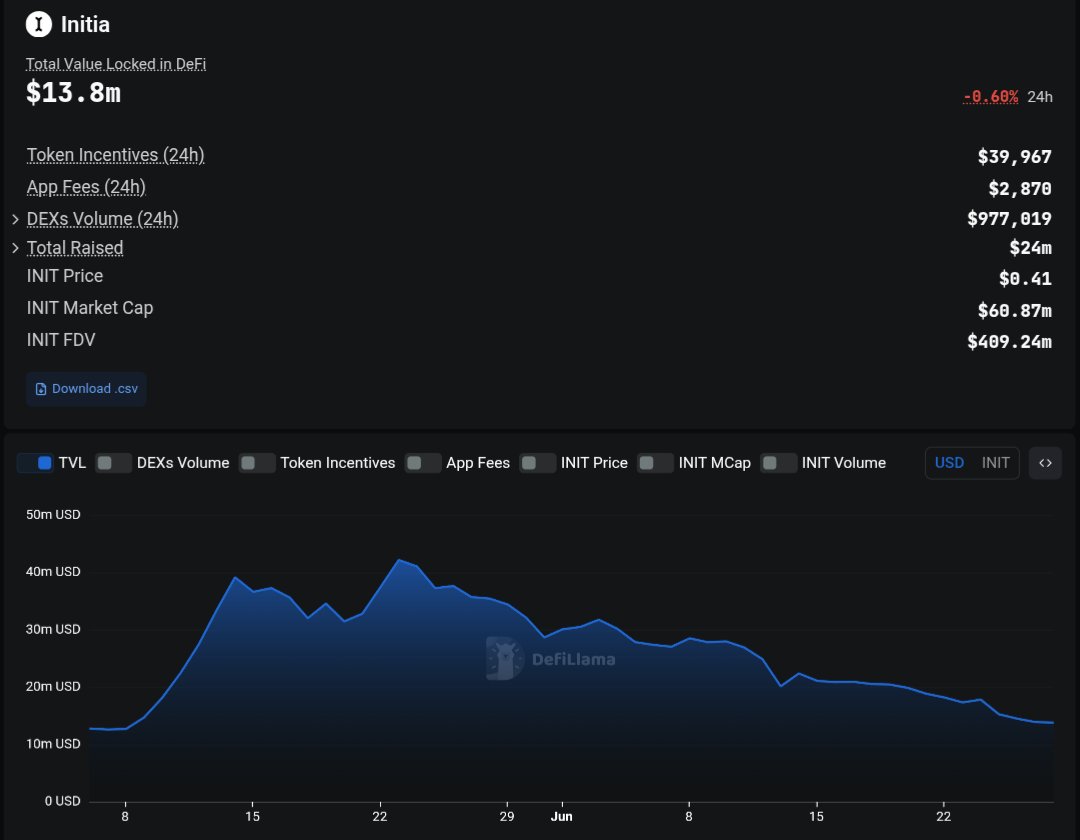Click the $2,870 app fees value
This screenshot has height=840, width=1080.
[1020, 189]
